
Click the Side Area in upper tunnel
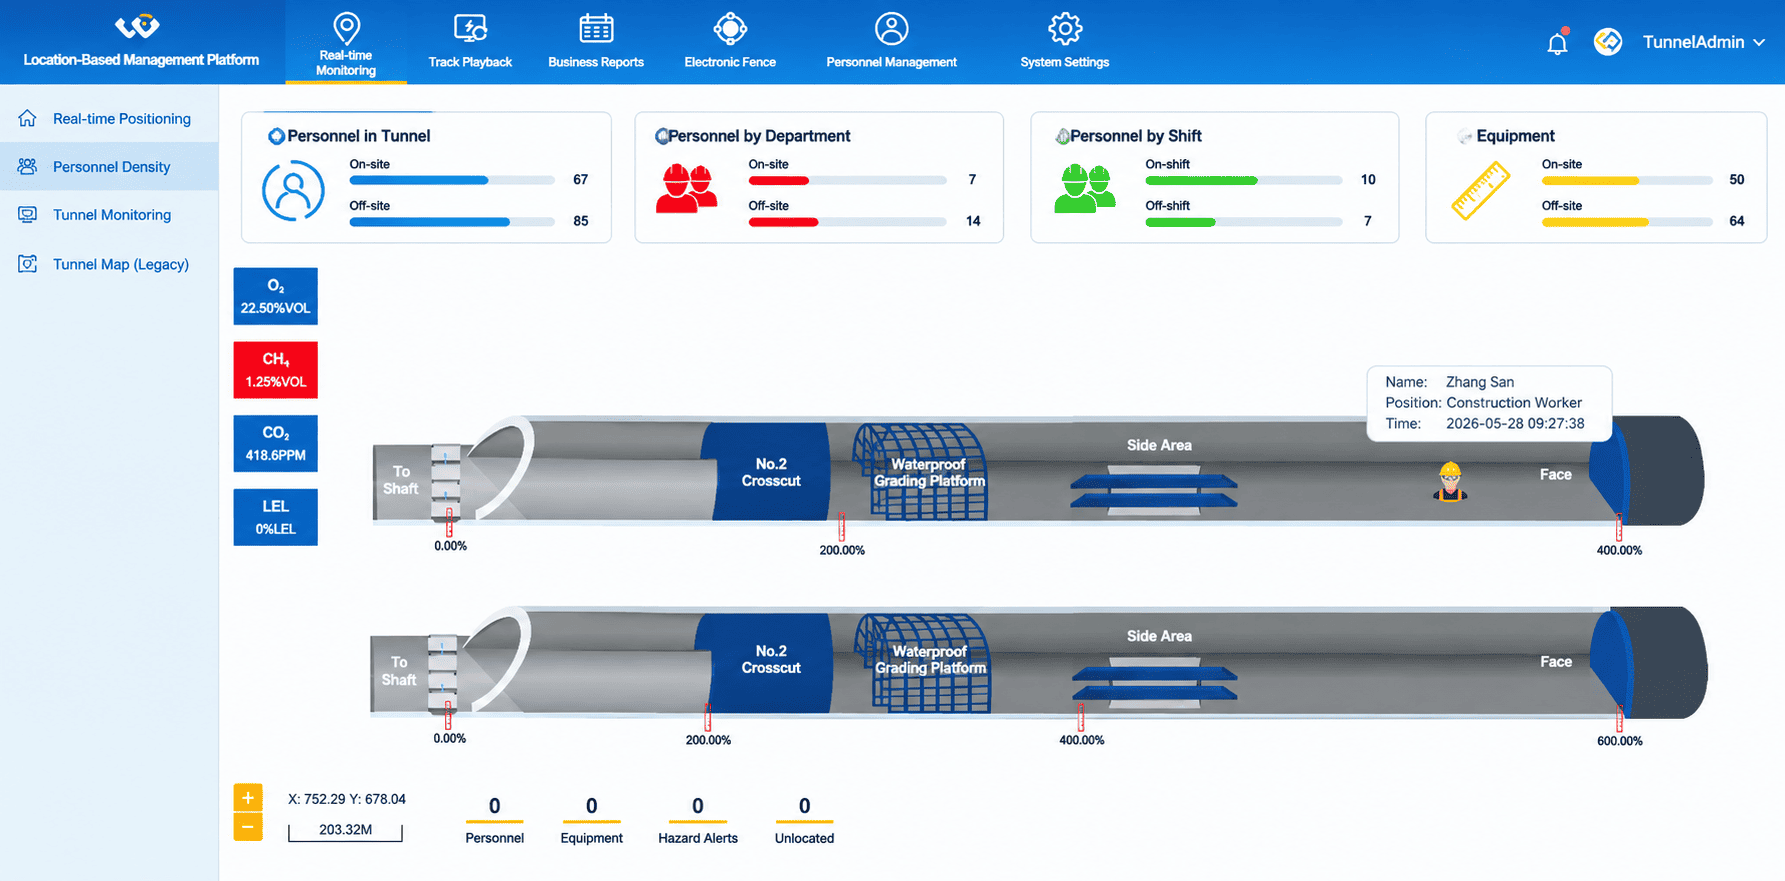tap(1159, 445)
